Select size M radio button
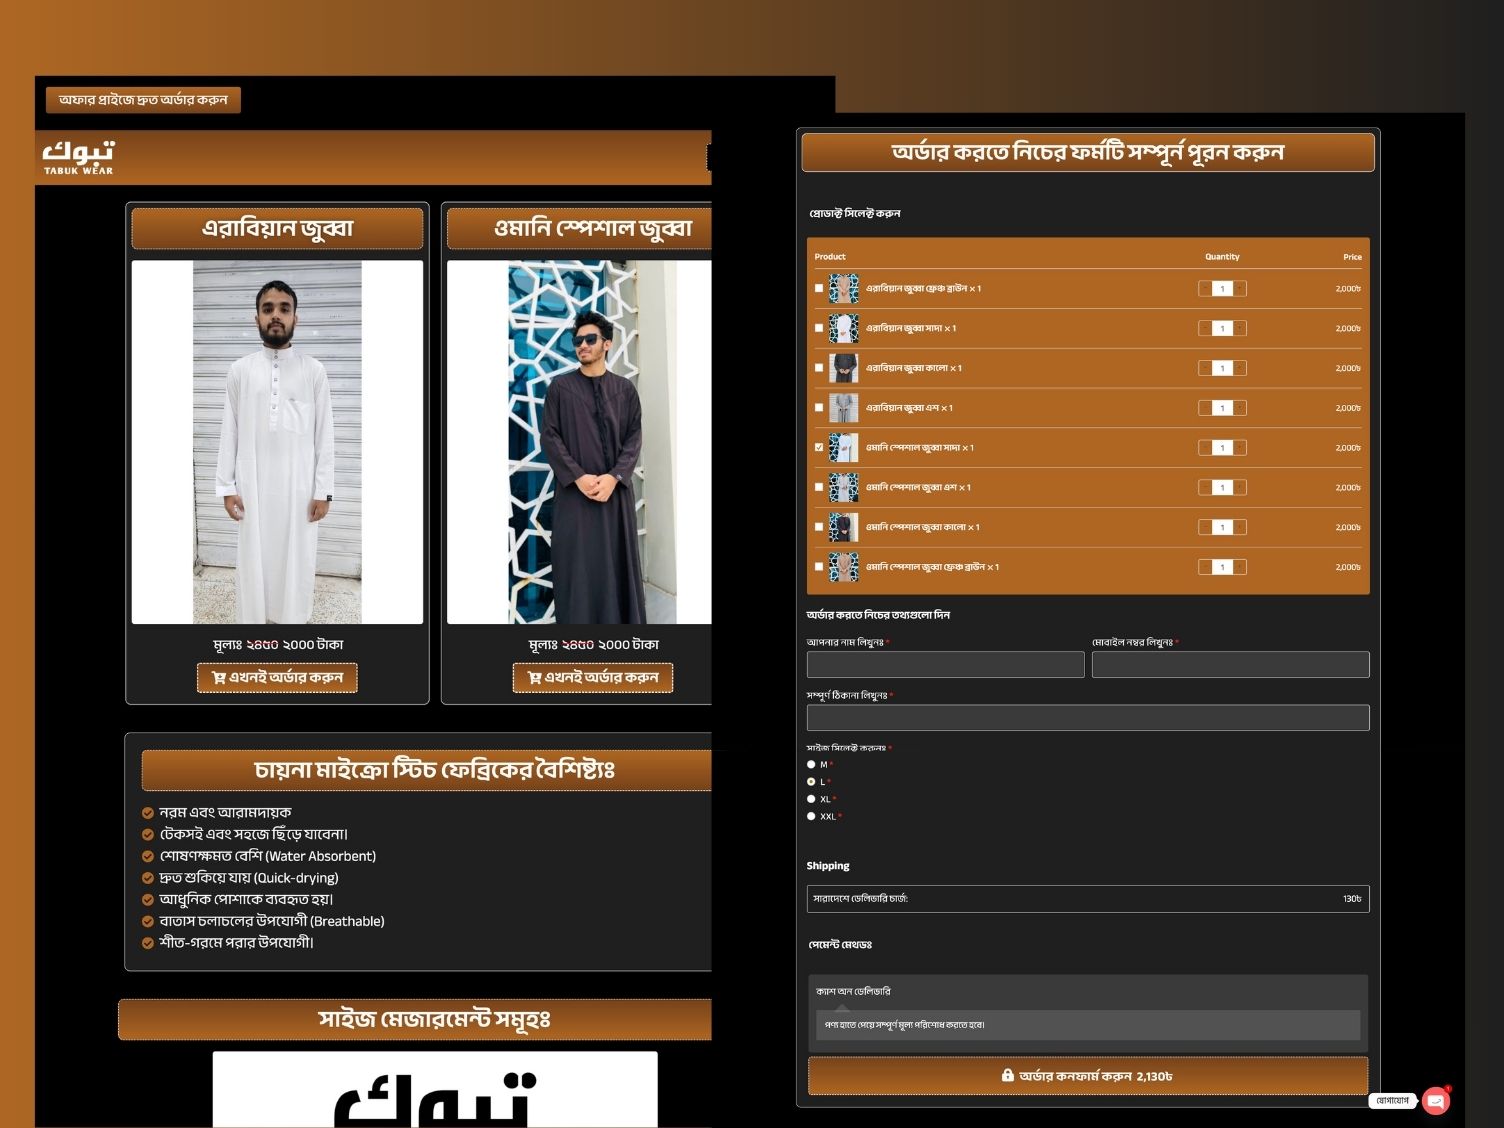The image size is (1504, 1128). coord(811,765)
